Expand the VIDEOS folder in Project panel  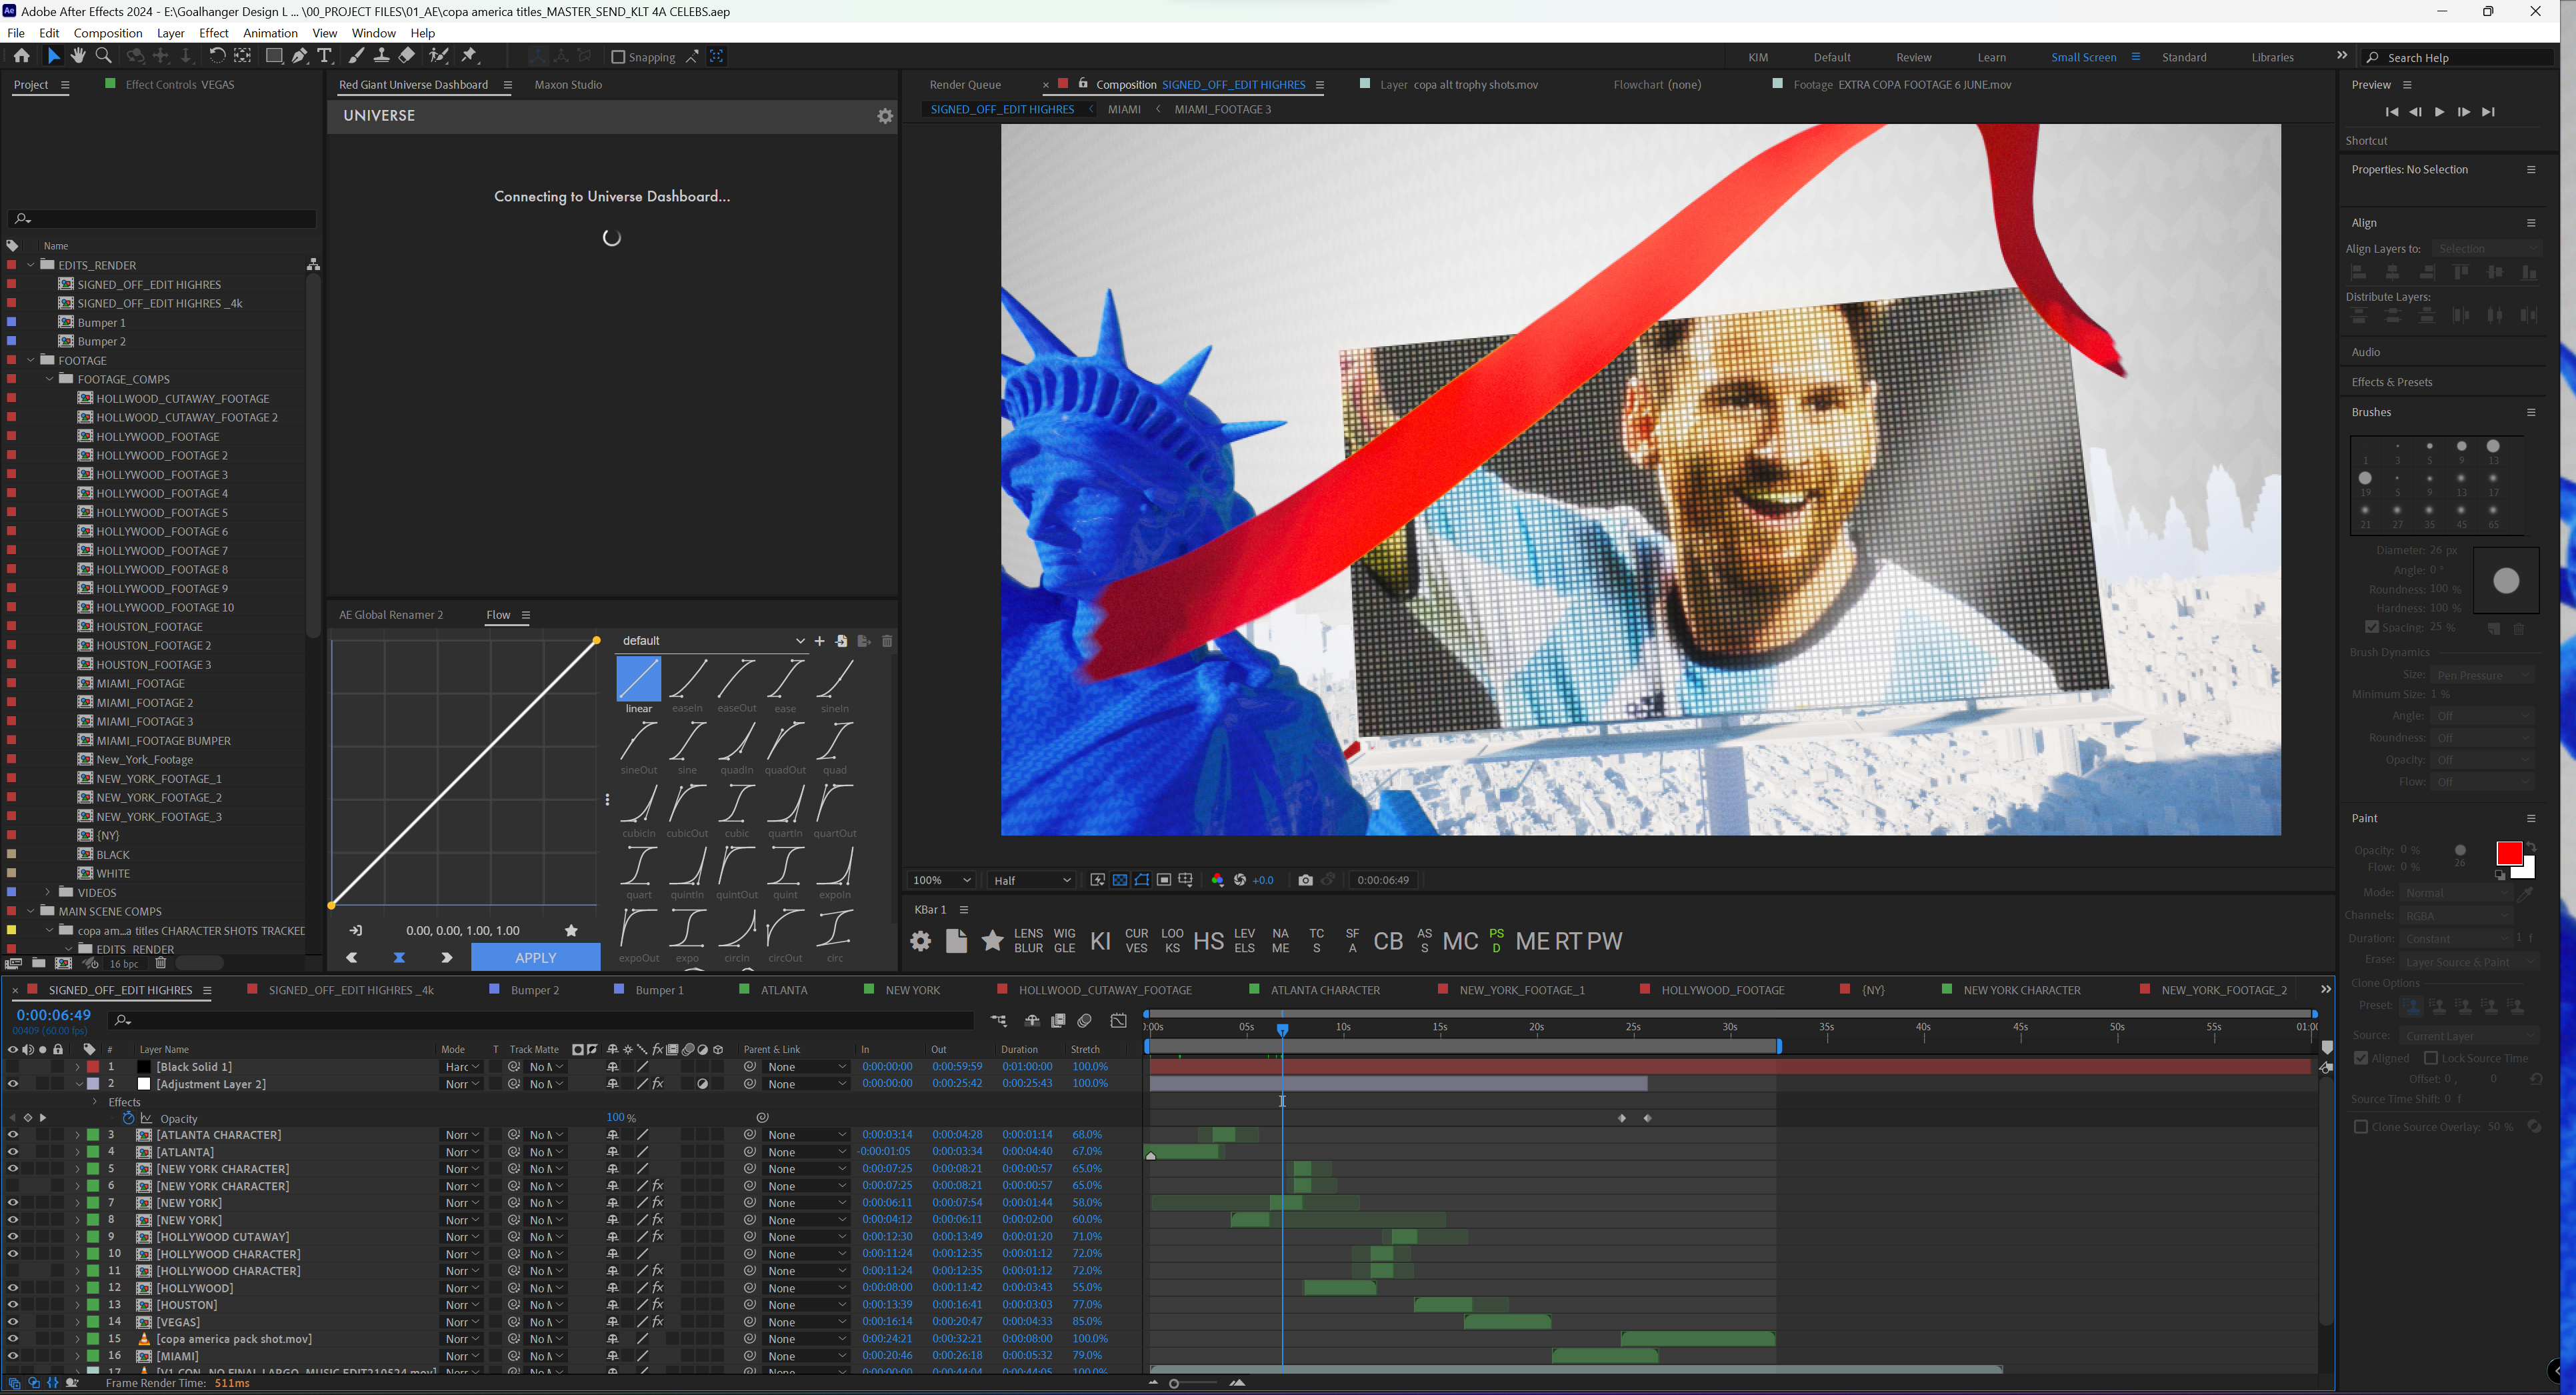coord(48,892)
